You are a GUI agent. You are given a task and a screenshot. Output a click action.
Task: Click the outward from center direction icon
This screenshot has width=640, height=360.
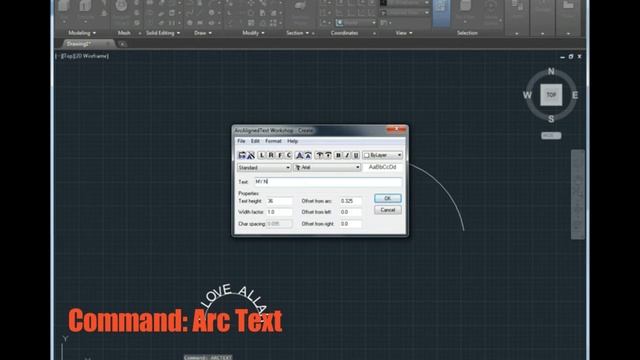pos(319,155)
